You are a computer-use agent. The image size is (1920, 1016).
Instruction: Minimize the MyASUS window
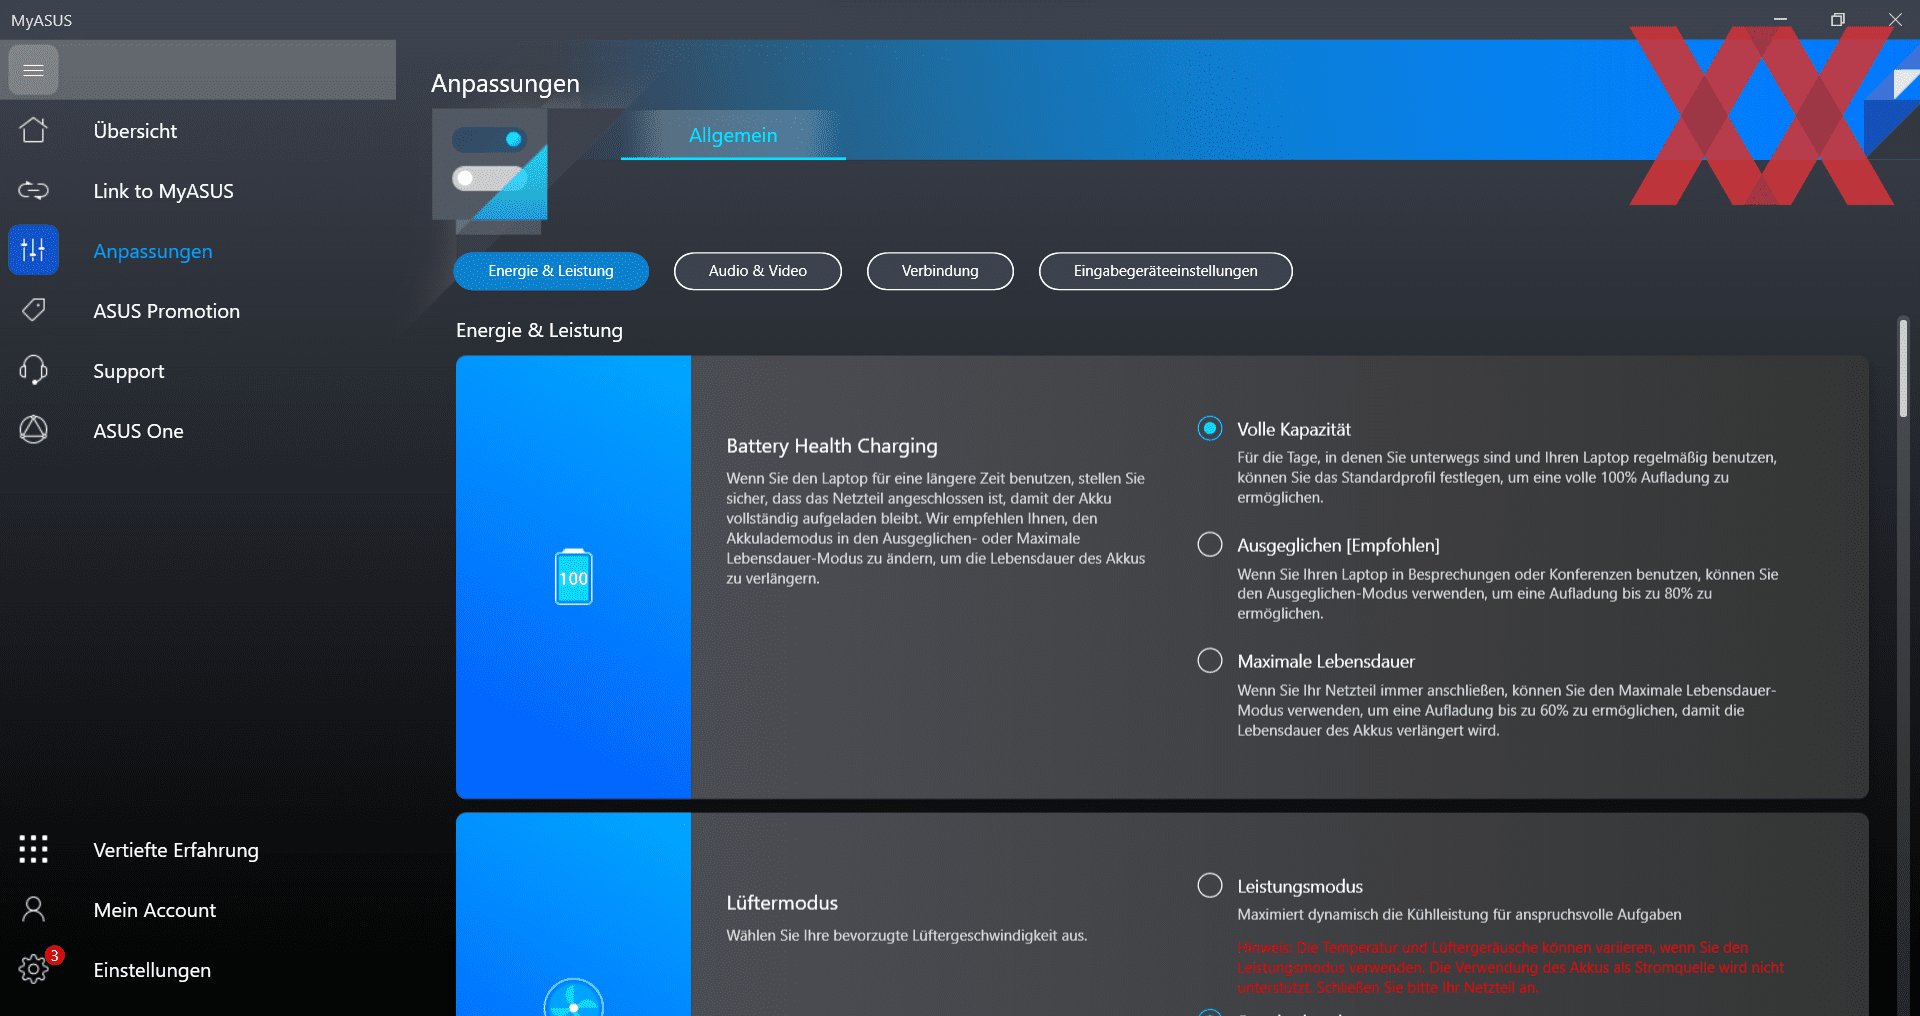[1780, 19]
